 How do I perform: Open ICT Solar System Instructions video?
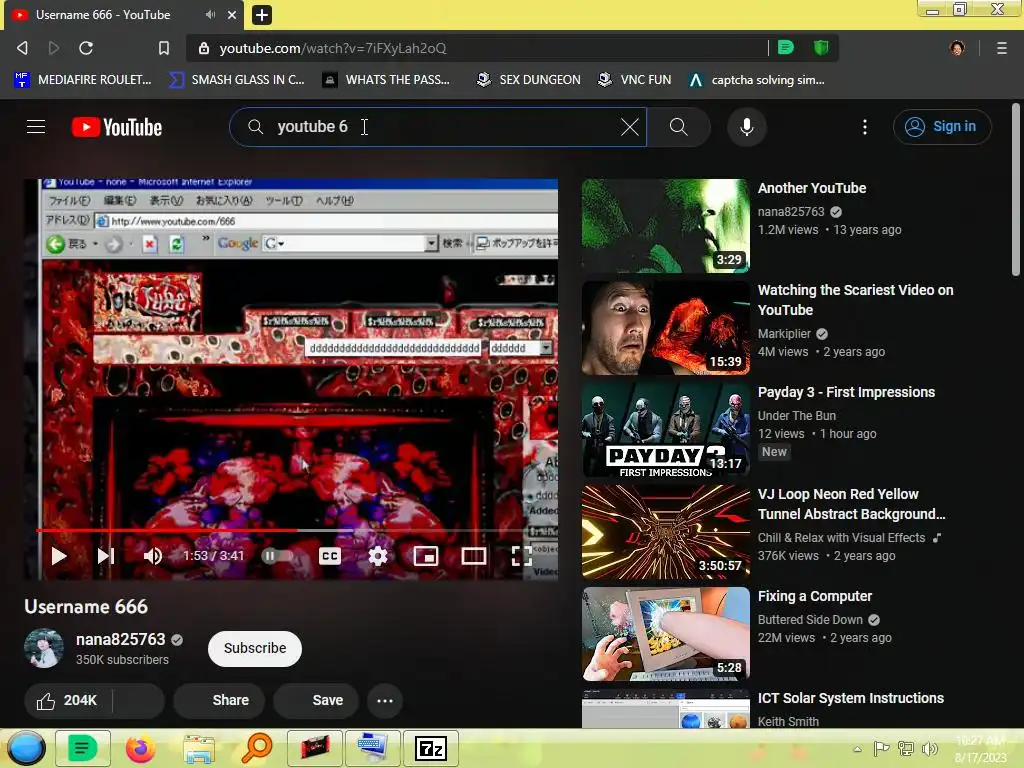pyautogui.click(x=850, y=698)
